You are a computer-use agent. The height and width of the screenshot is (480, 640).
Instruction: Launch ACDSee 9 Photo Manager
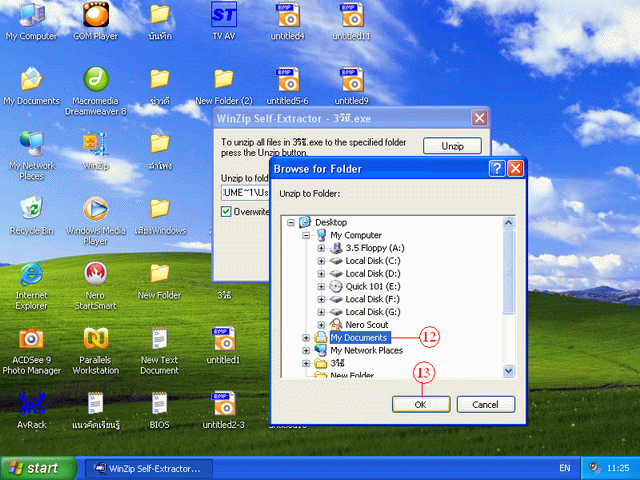pyautogui.click(x=31, y=351)
